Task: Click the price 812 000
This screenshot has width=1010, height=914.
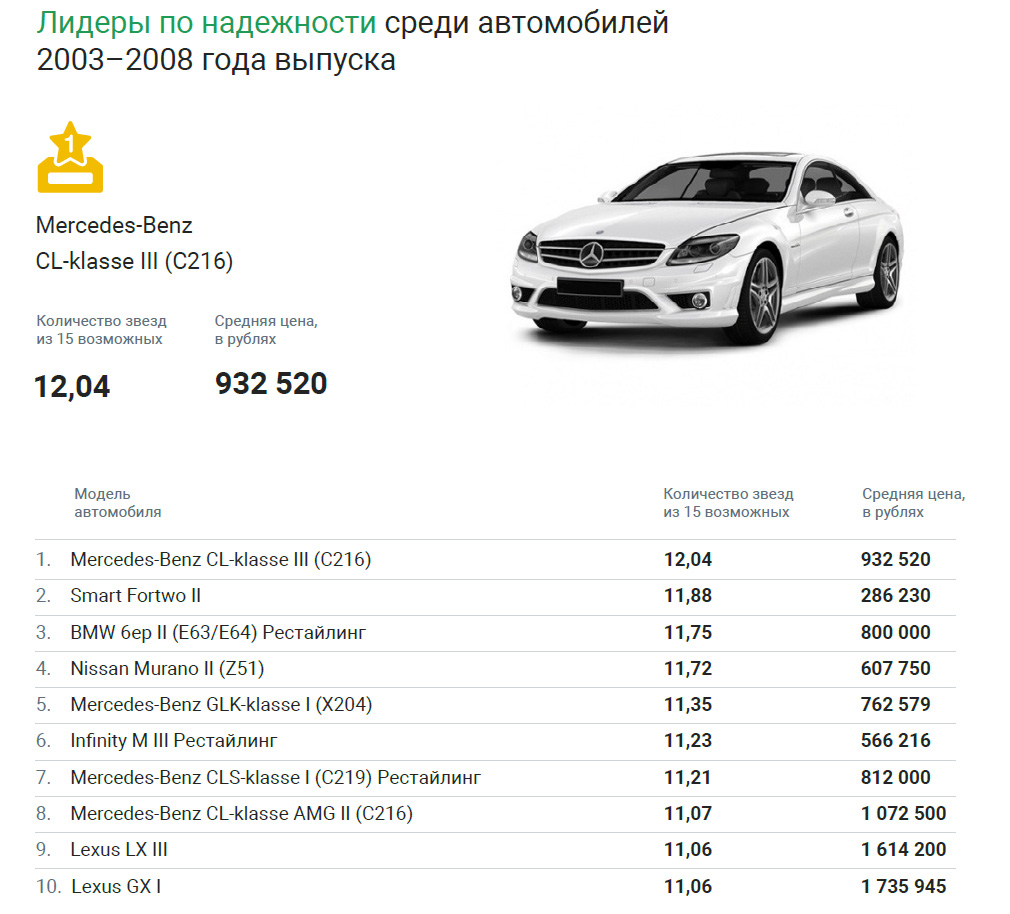Action: point(895,777)
